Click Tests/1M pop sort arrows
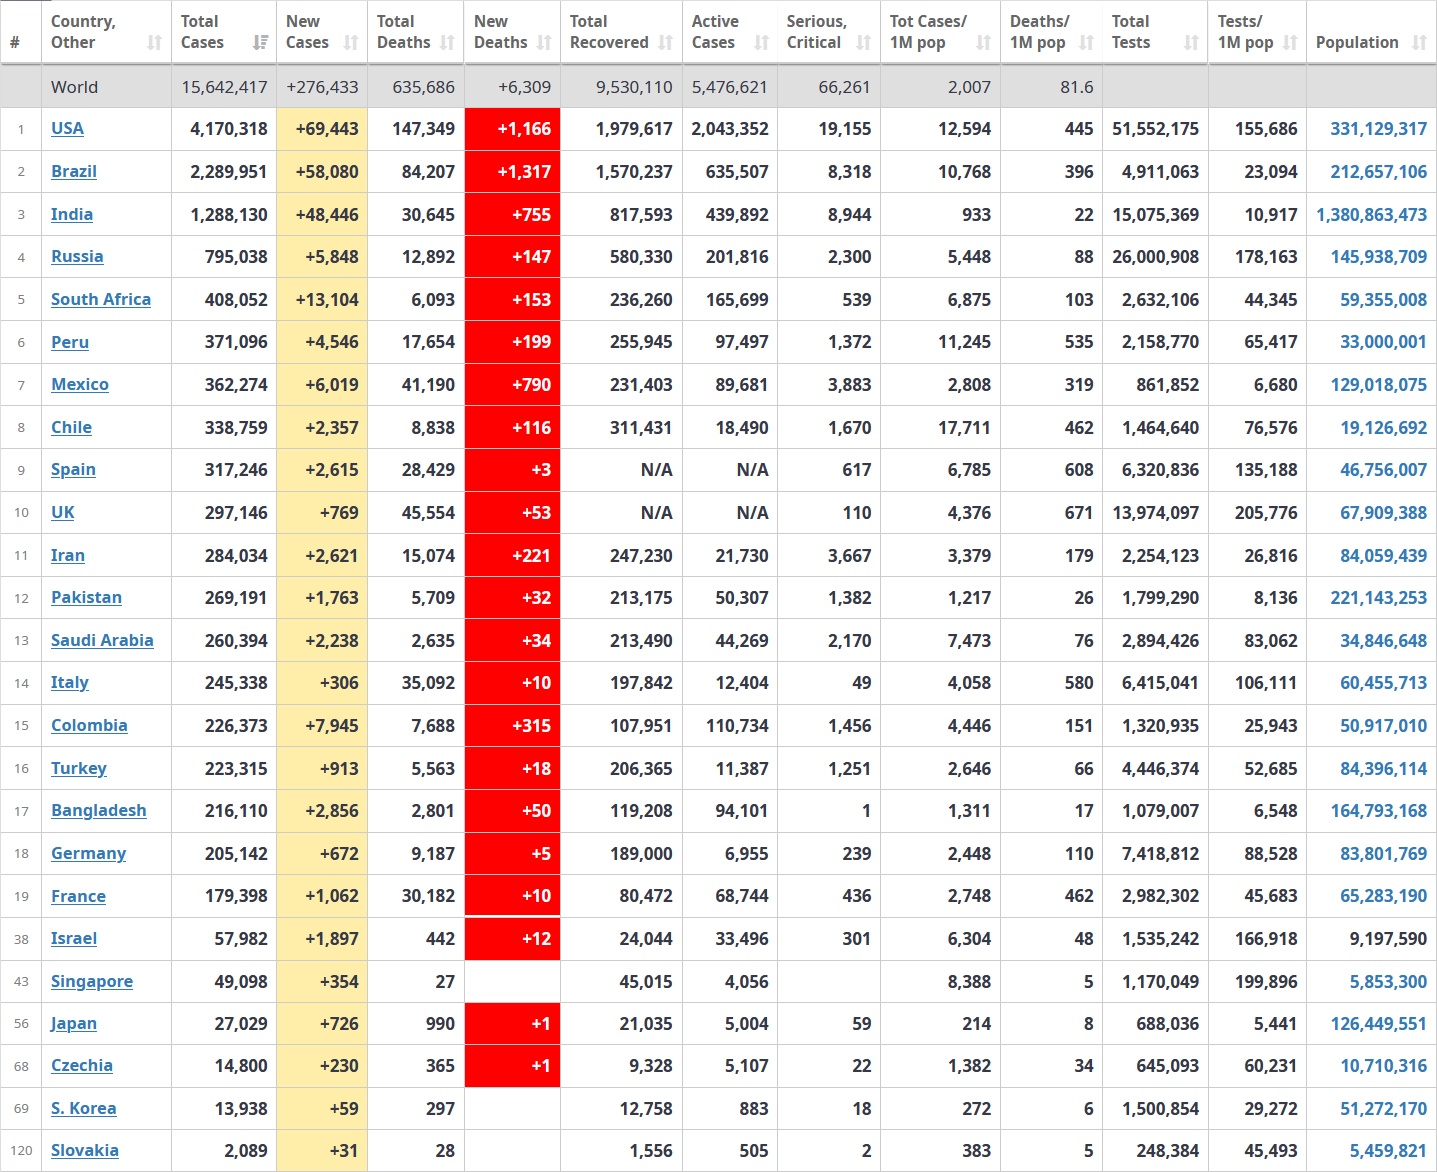The height and width of the screenshot is (1172, 1437). pos(1290,43)
